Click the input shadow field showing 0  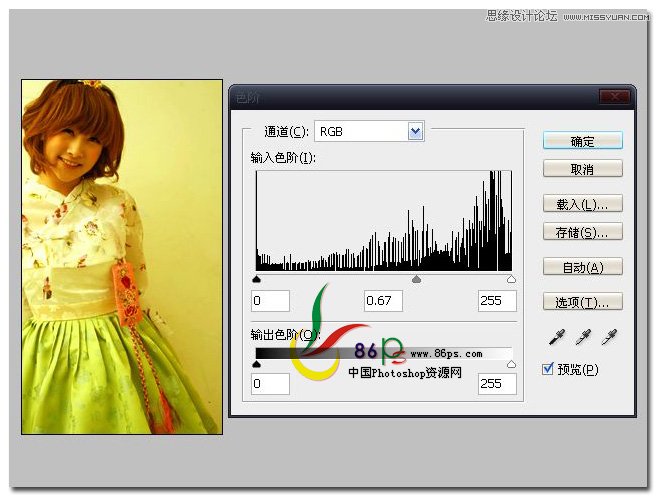270,301
